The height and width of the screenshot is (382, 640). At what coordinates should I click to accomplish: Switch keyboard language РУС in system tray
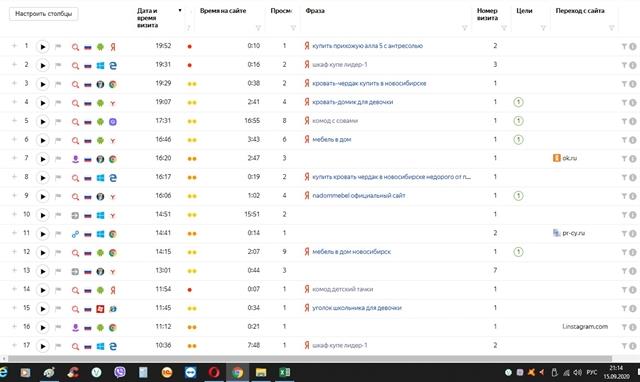tap(591, 372)
